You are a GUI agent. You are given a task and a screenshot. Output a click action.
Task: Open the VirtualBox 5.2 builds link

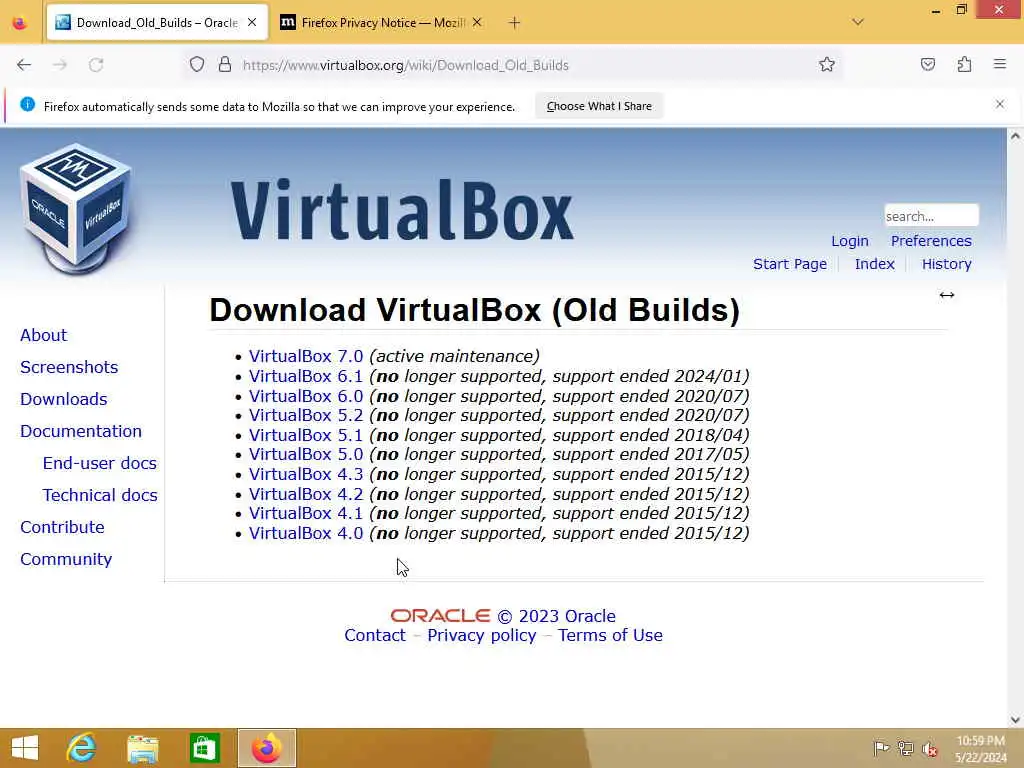point(306,415)
